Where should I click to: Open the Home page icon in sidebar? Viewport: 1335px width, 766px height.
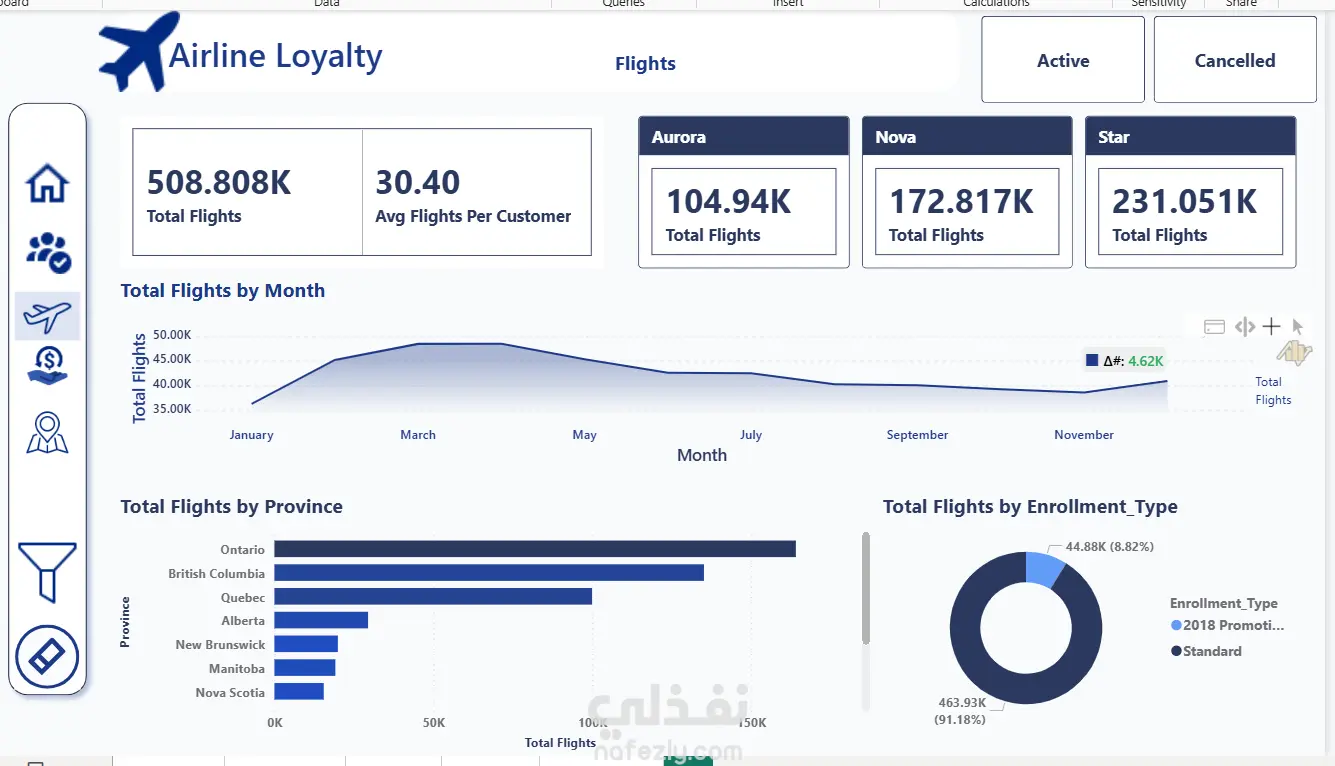pos(47,183)
